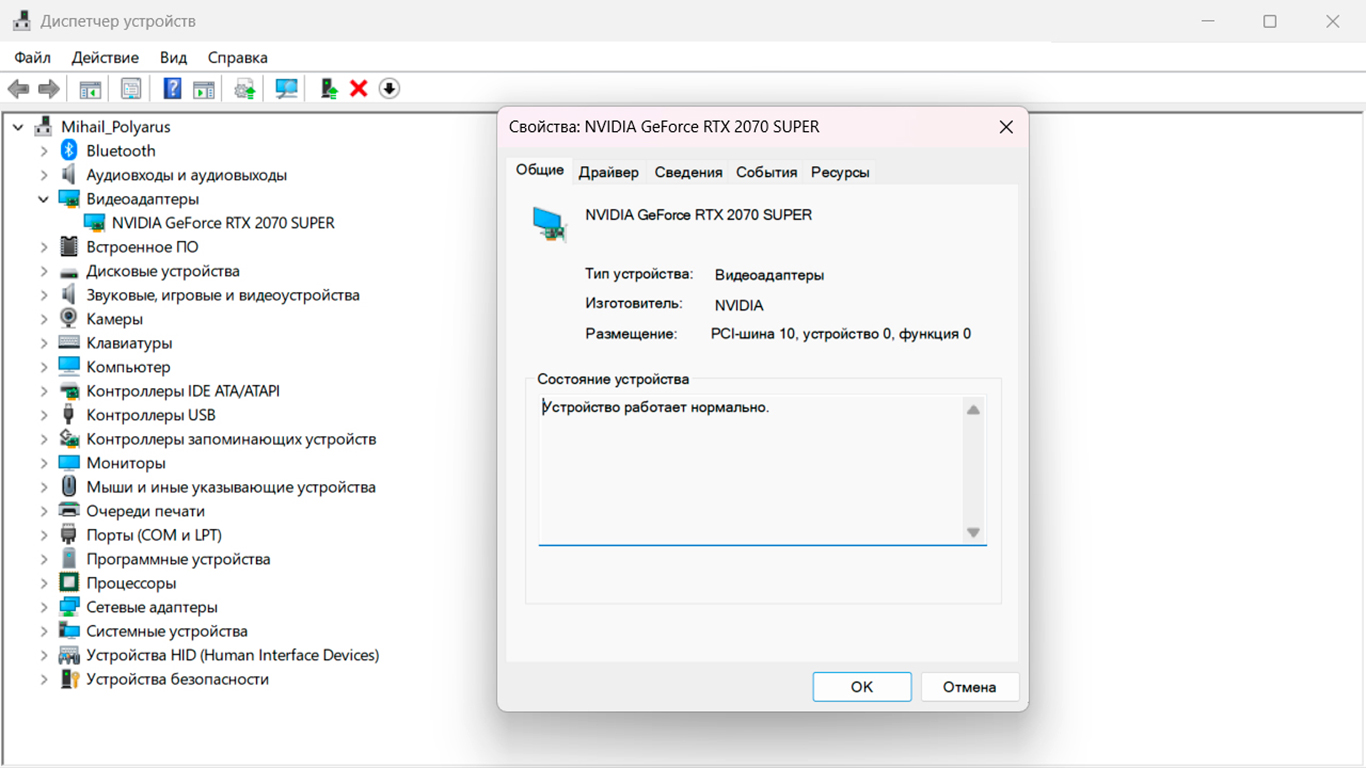
Task: Disable device with the black down-arrow icon
Action: (x=389, y=89)
